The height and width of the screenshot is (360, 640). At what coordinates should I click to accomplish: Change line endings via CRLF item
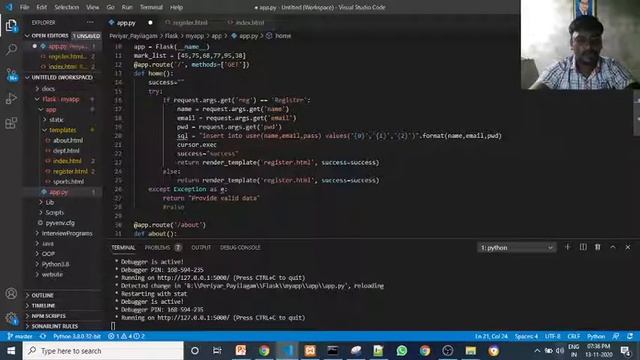[573, 336]
